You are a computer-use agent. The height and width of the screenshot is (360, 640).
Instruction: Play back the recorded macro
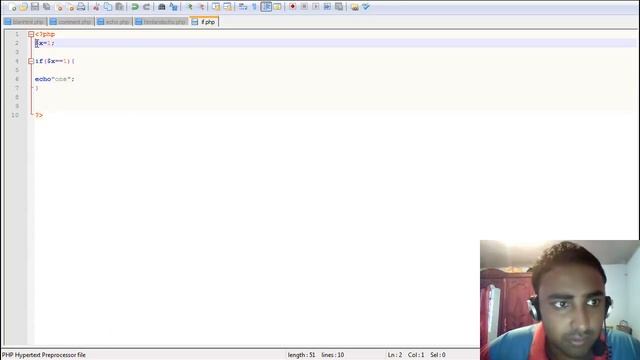coord(316,7)
